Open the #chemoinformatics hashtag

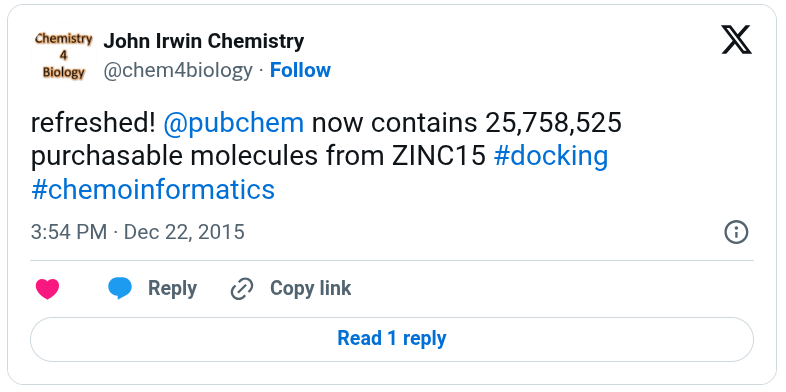click(x=153, y=189)
